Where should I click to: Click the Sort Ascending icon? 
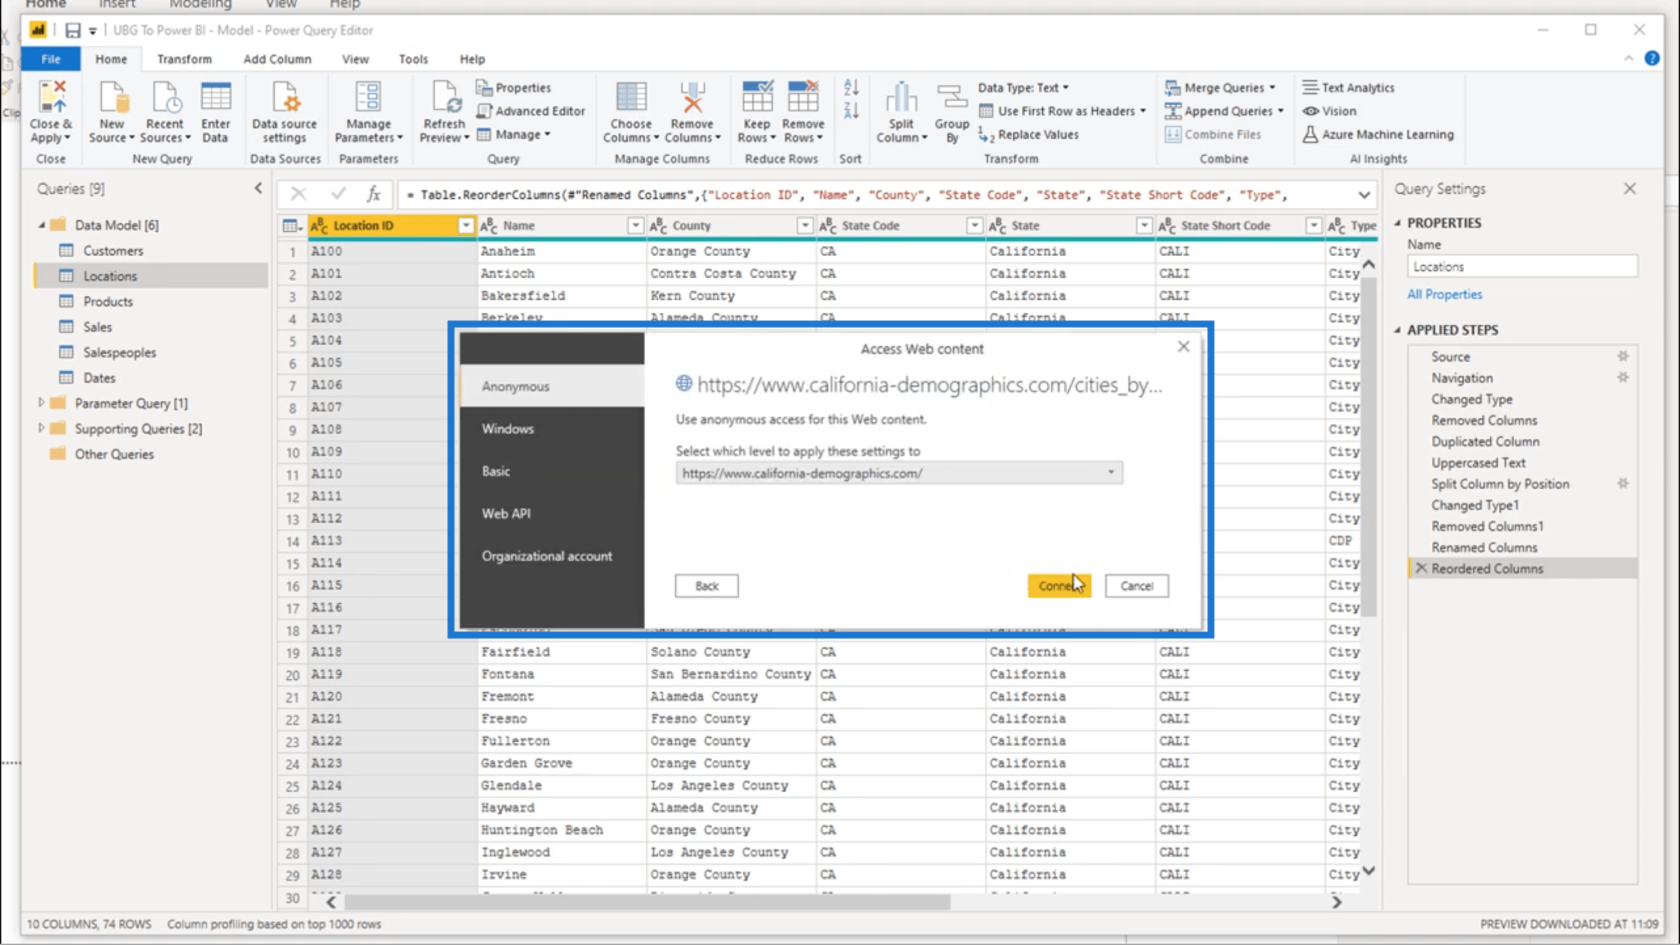(x=851, y=88)
